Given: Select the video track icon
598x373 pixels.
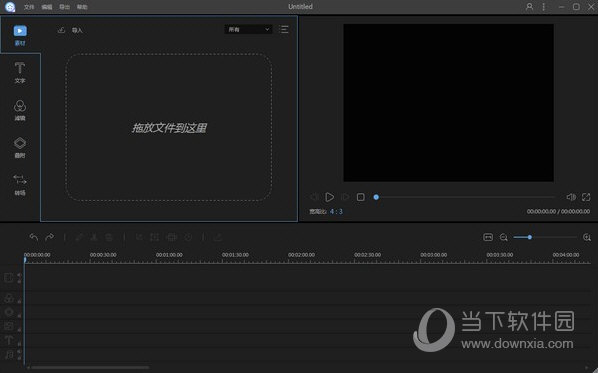Looking at the screenshot, I should coord(9,277).
